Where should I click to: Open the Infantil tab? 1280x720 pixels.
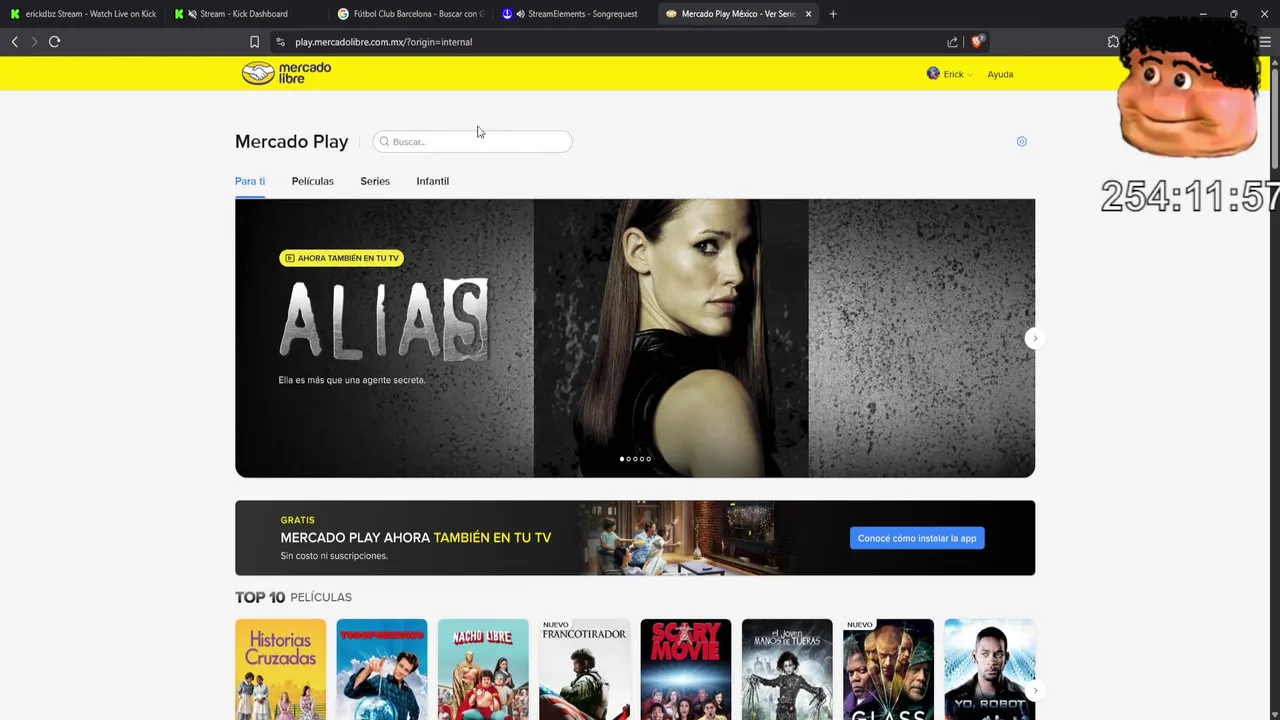(433, 181)
